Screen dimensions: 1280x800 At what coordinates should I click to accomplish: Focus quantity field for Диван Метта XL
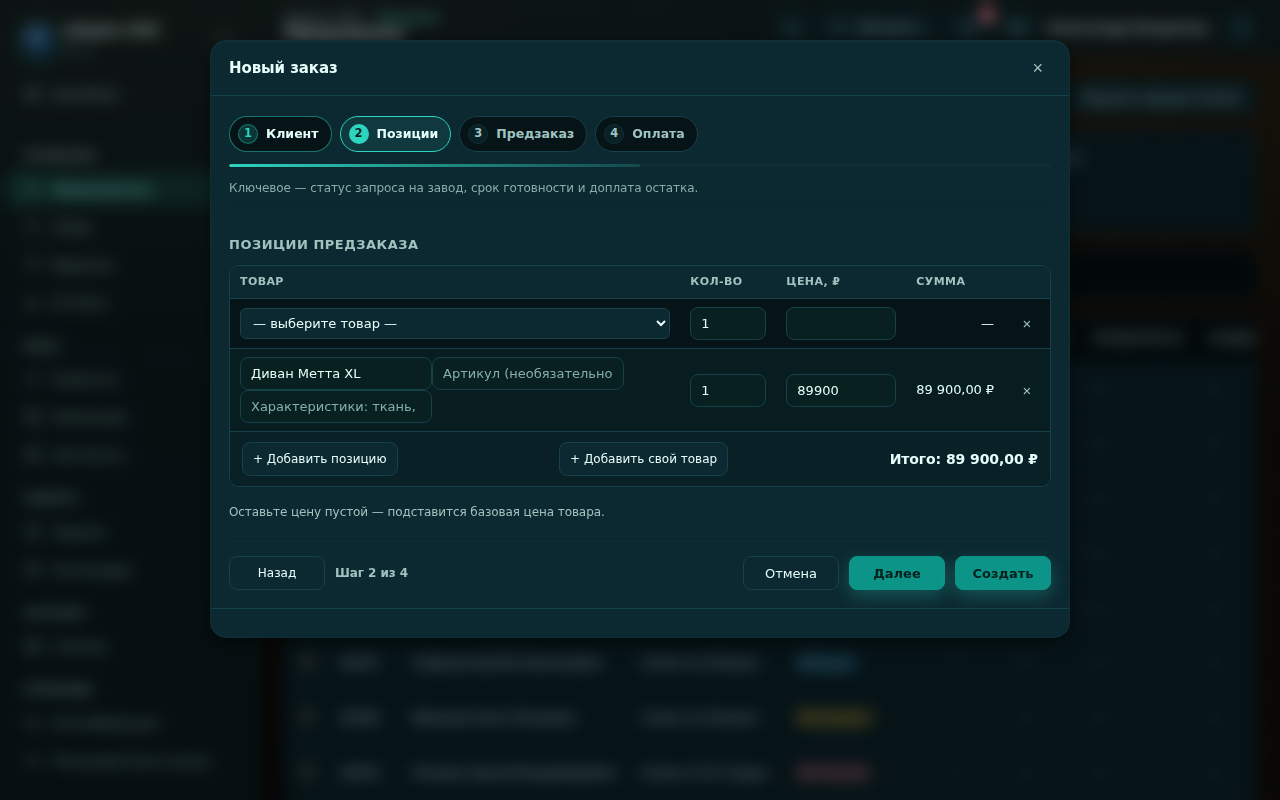(x=728, y=391)
